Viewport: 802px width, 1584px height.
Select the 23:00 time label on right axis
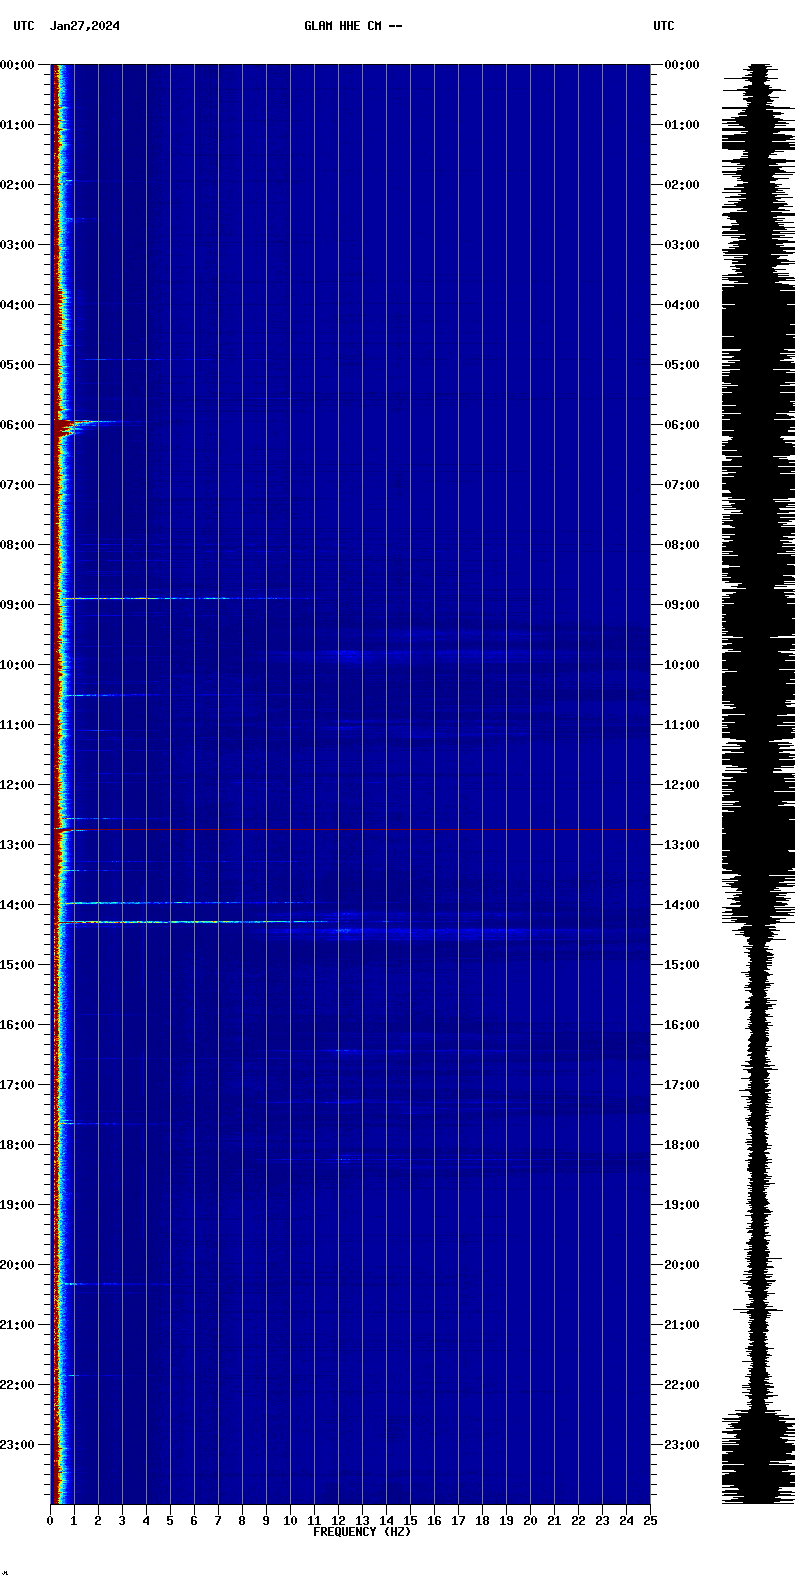[x=682, y=1445]
